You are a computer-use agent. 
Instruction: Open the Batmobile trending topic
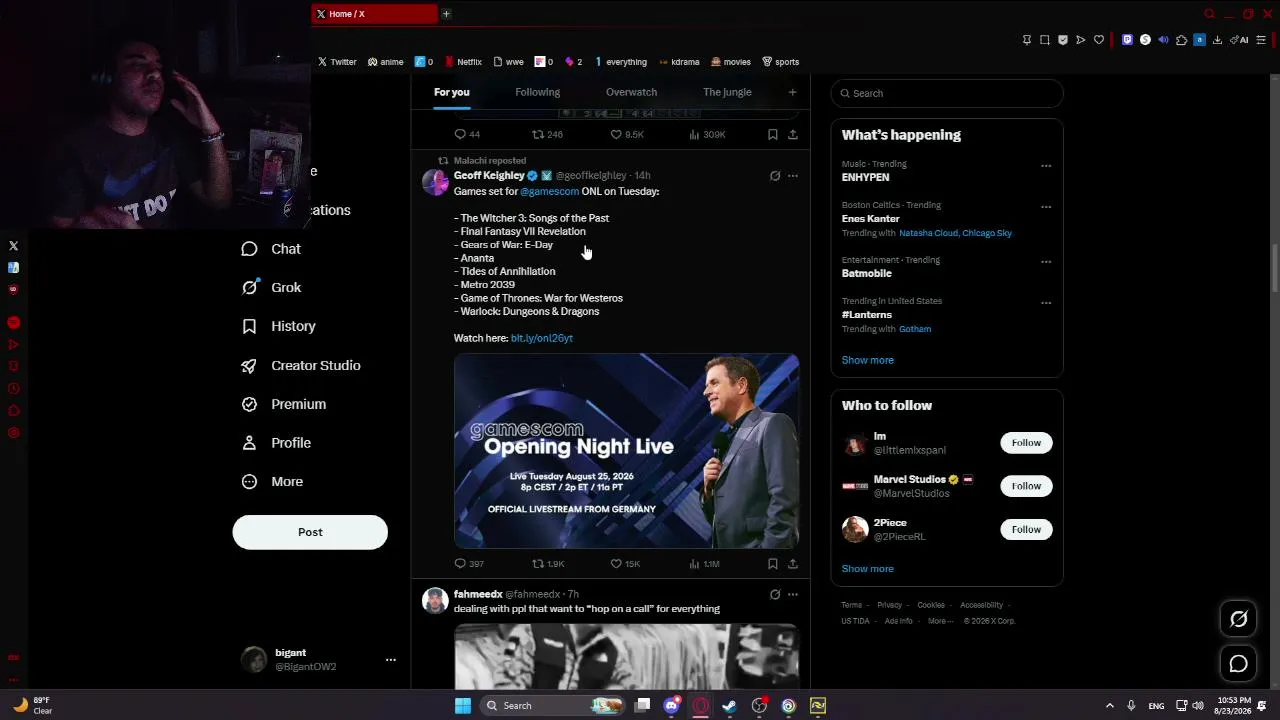tap(866, 273)
